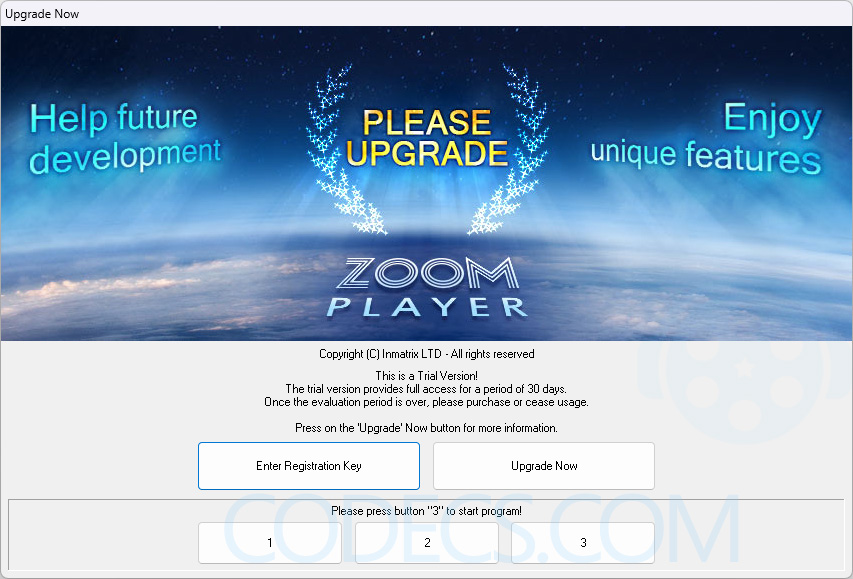
Task: Click the 'Upgrade Now' window title
Action: tap(42, 14)
